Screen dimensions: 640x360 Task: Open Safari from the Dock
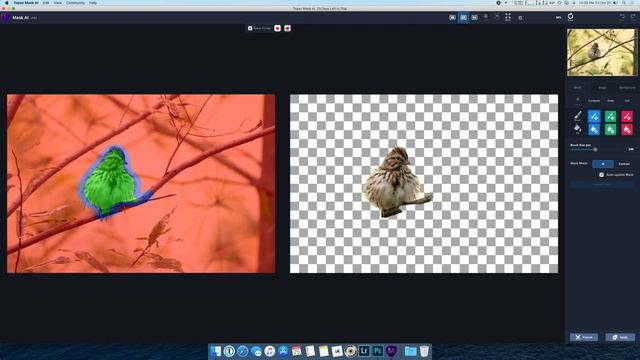click(x=242, y=351)
